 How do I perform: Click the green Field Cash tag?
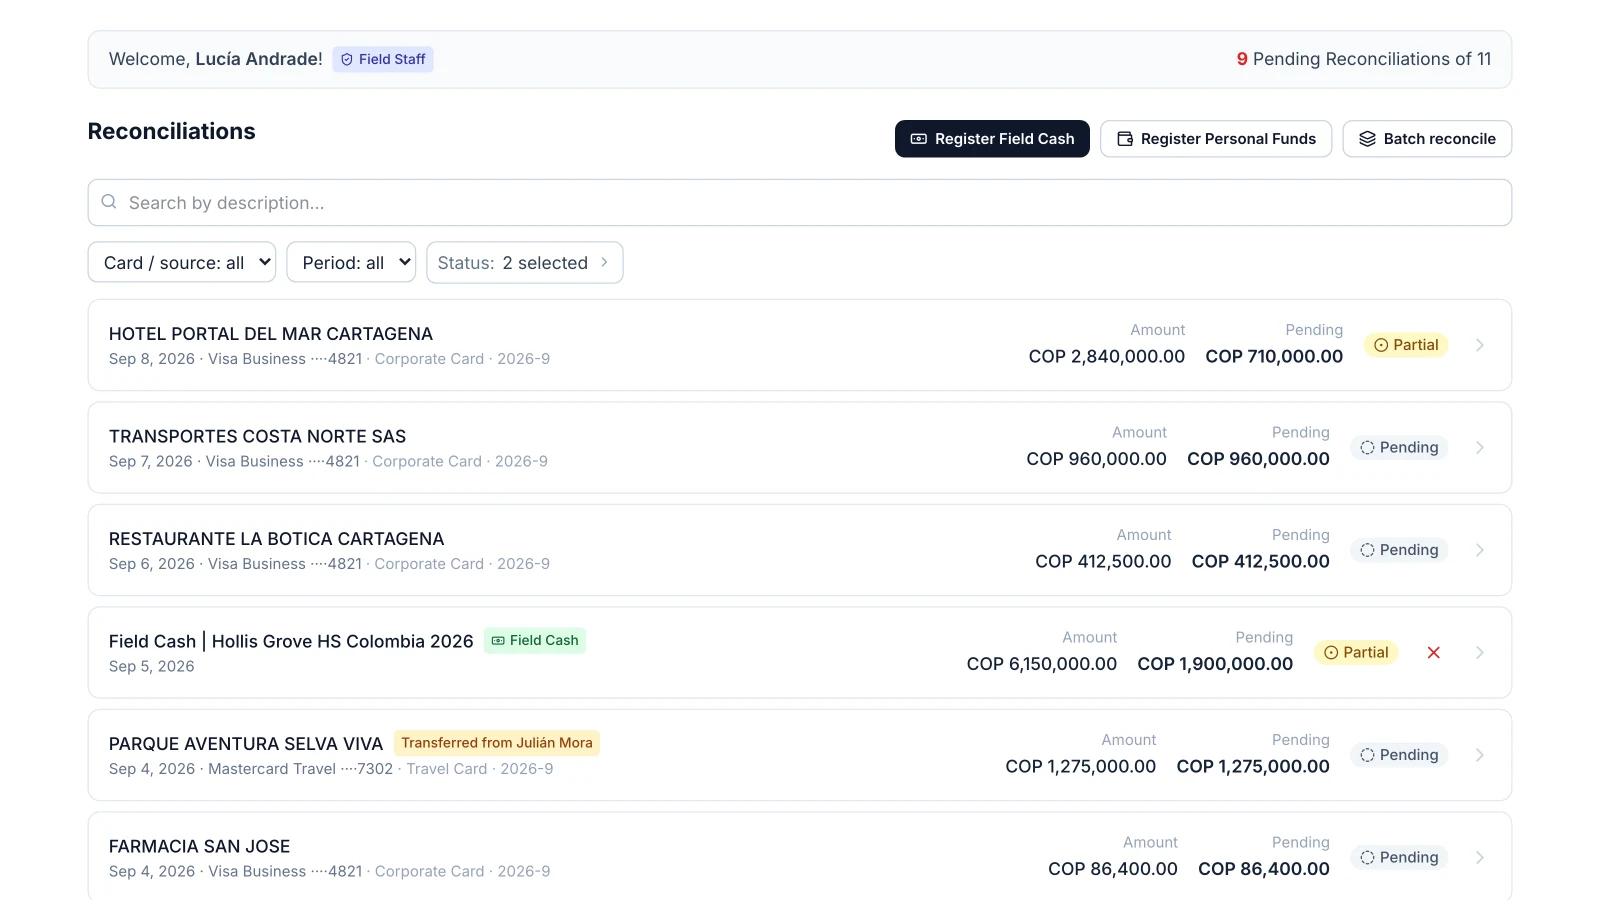click(x=535, y=640)
